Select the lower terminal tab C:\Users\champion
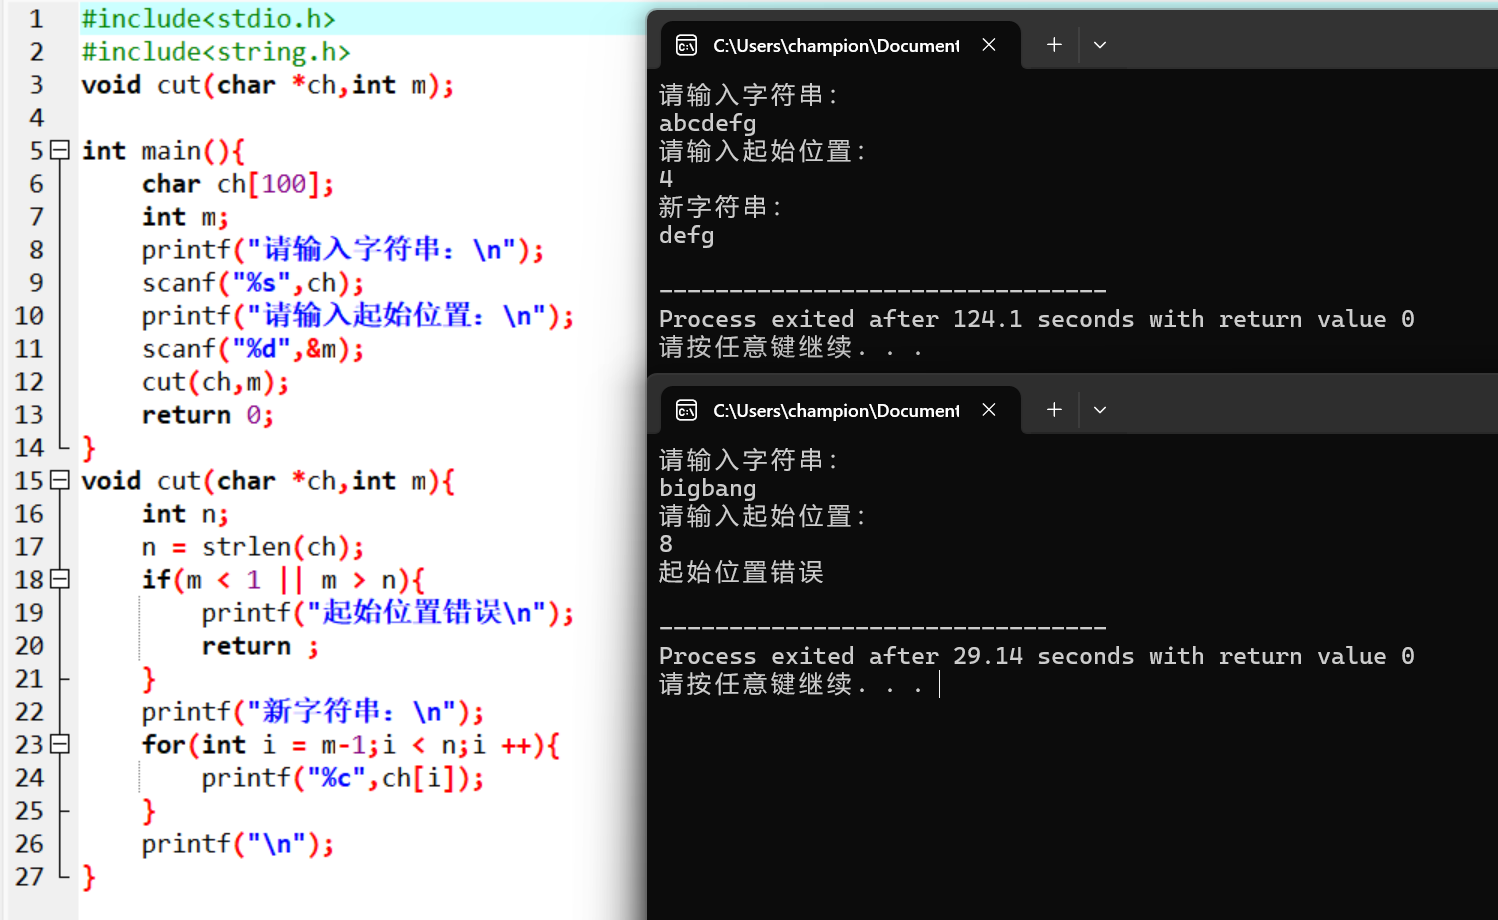Viewport: 1498px width, 920px height. (840, 410)
